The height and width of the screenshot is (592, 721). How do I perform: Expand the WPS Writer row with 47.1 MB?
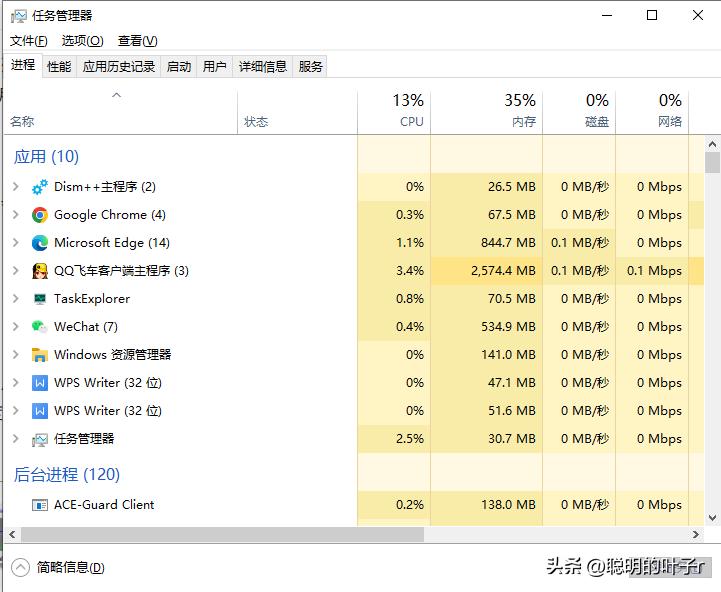click(16, 383)
